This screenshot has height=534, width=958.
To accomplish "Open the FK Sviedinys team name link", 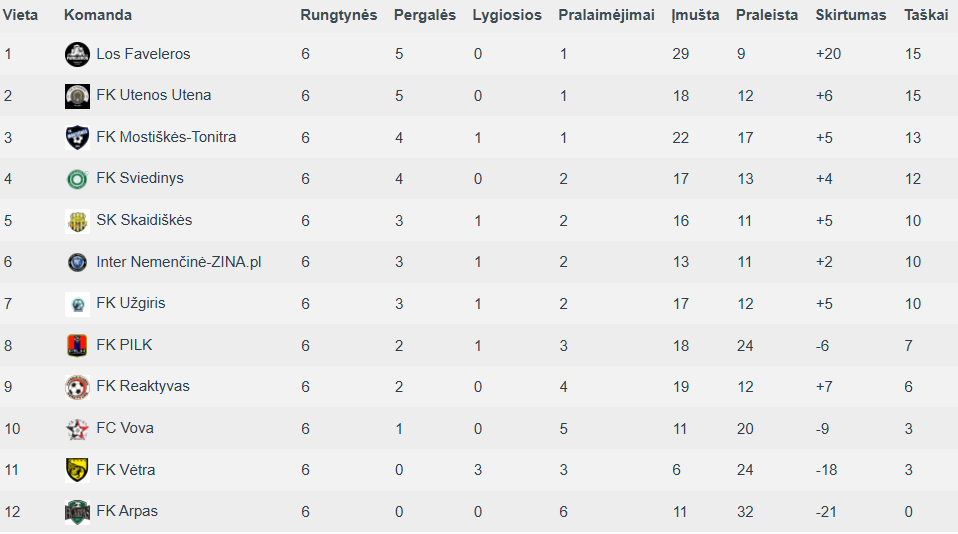I will click(140, 178).
